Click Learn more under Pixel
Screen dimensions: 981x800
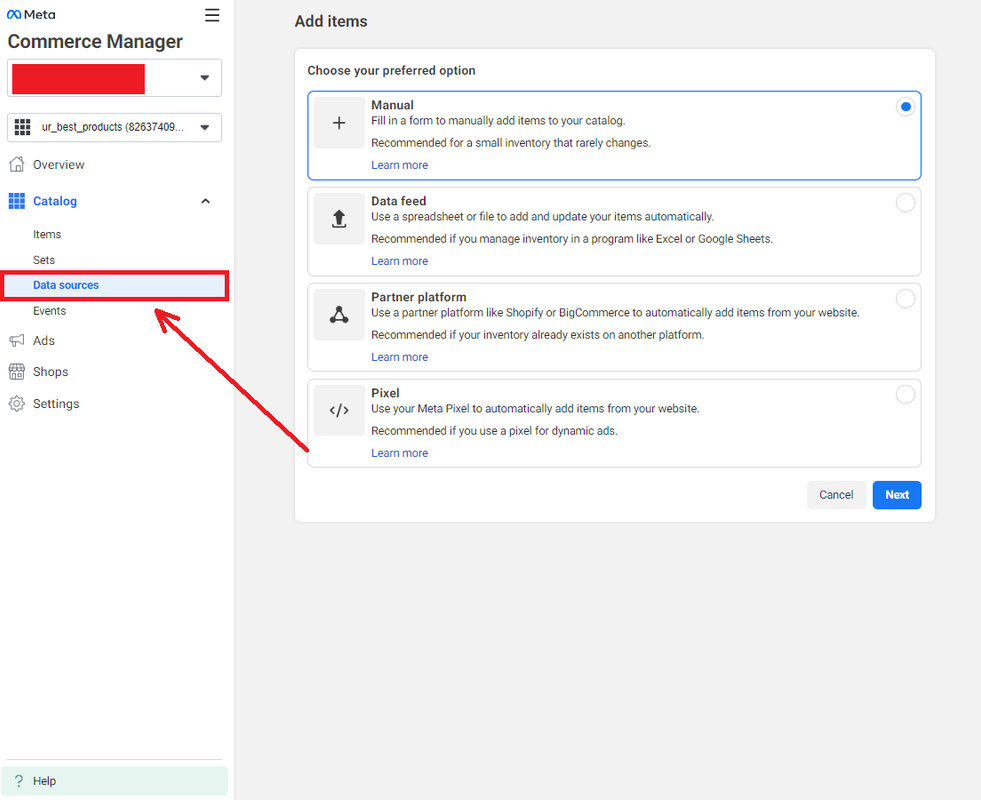click(x=399, y=453)
